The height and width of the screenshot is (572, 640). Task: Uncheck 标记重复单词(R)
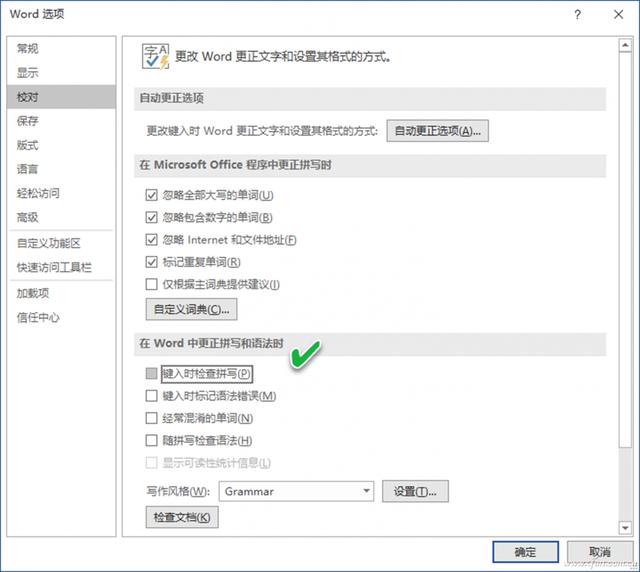[x=151, y=262]
